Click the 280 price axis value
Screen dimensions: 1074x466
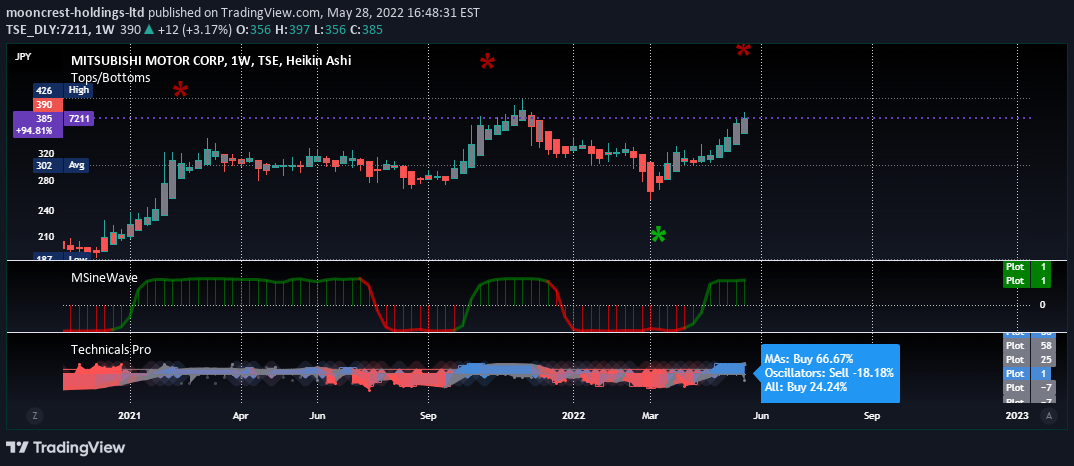click(x=45, y=180)
